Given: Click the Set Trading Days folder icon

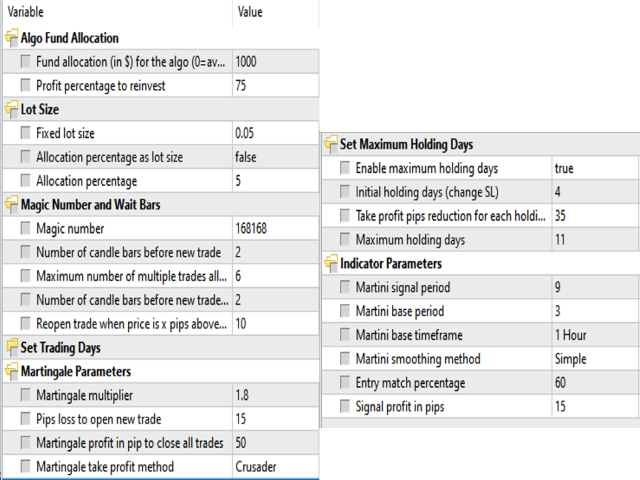Looking at the screenshot, I should [x=11, y=347].
